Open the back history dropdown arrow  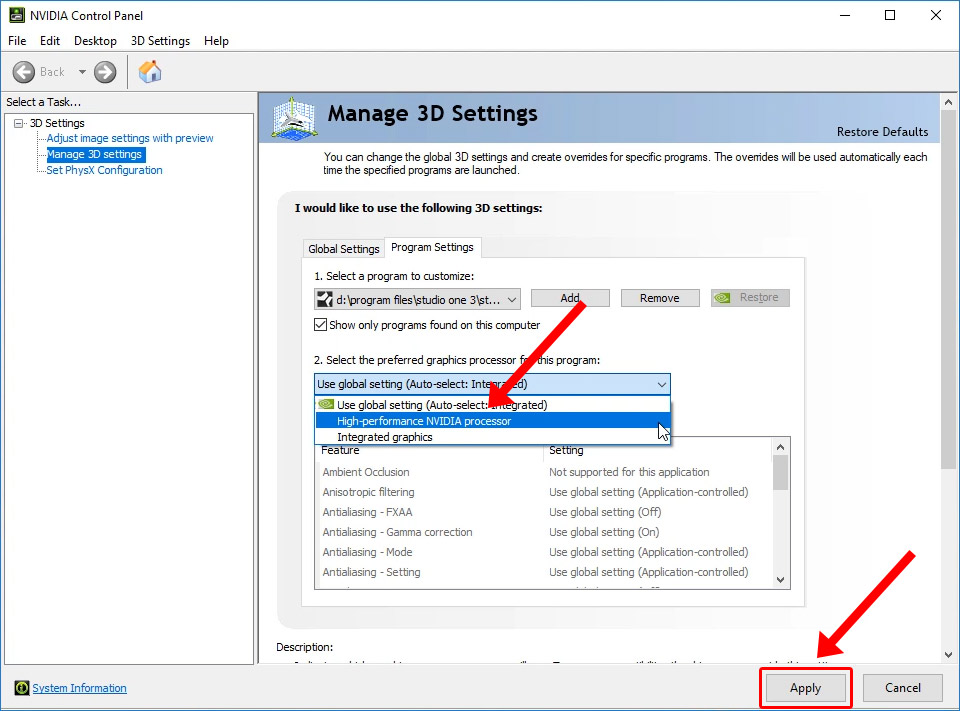[x=82, y=72]
